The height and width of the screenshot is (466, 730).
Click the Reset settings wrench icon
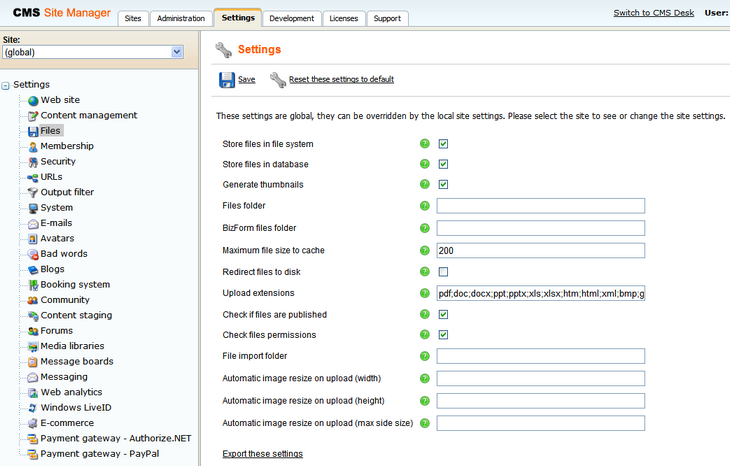tap(278, 80)
